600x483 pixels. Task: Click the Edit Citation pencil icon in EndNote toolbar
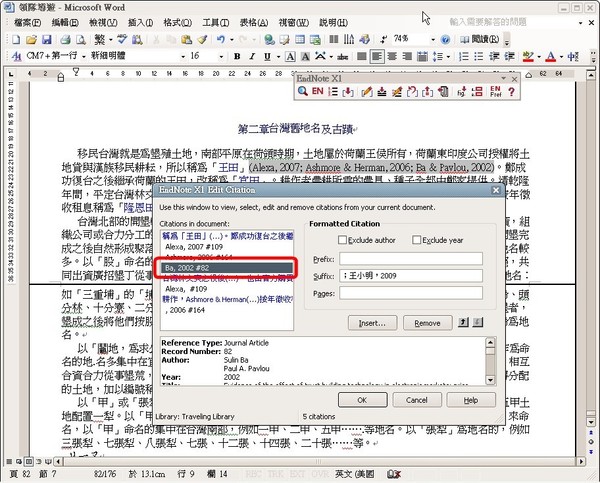367,91
